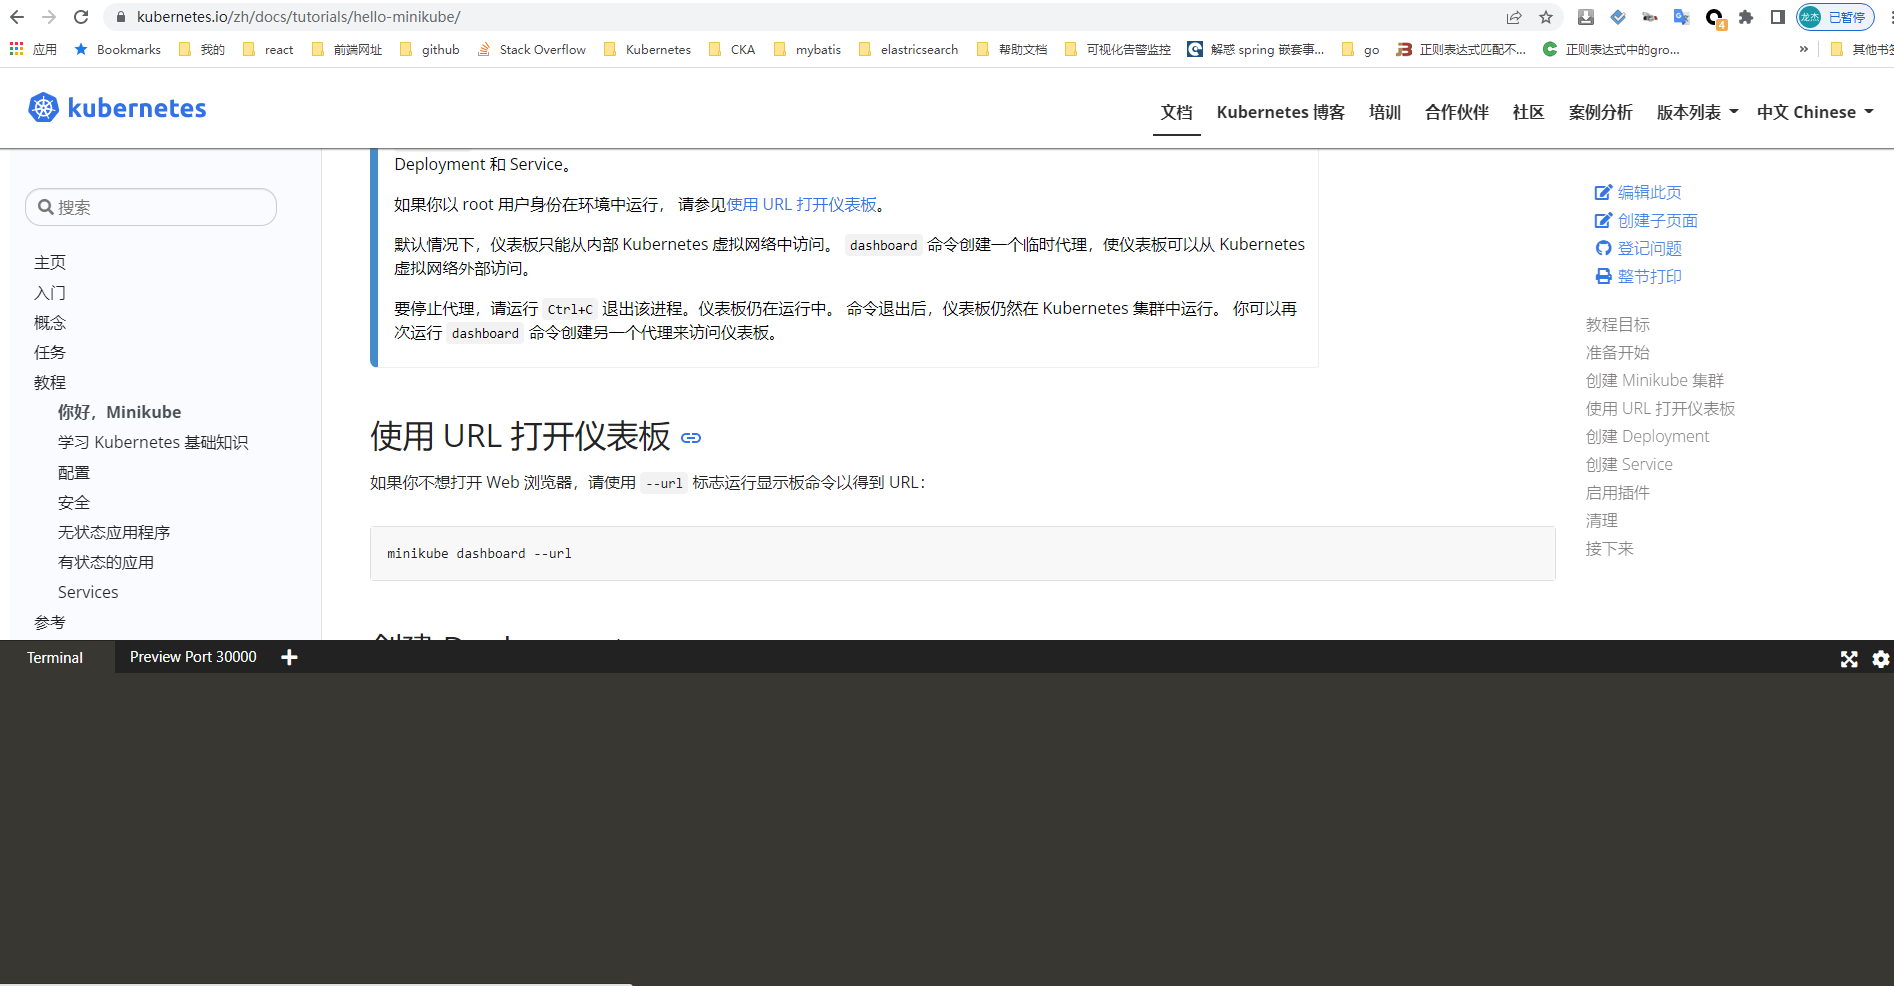
Task: Open the Stack Overflow bookmark
Action: 531,49
